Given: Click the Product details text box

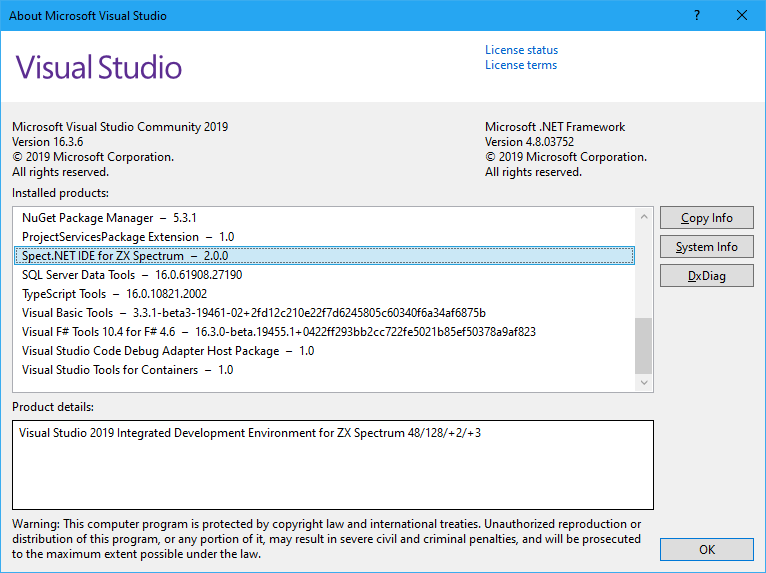Looking at the screenshot, I should (333, 465).
